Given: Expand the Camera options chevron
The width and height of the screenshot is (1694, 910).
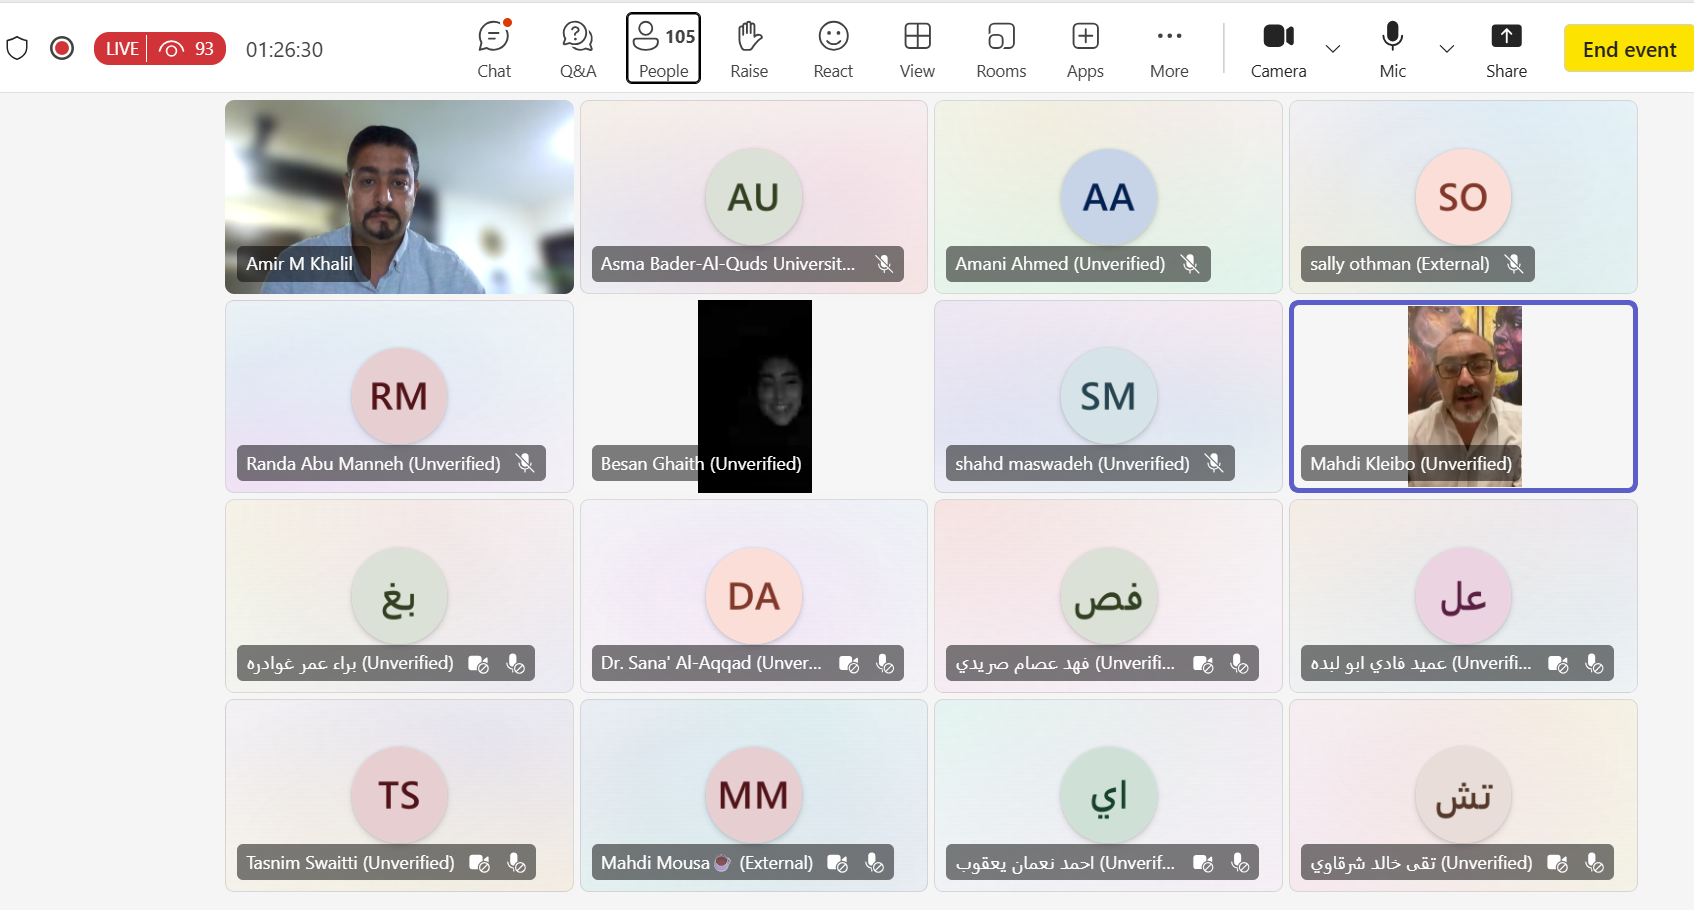Looking at the screenshot, I should click(x=1333, y=48).
